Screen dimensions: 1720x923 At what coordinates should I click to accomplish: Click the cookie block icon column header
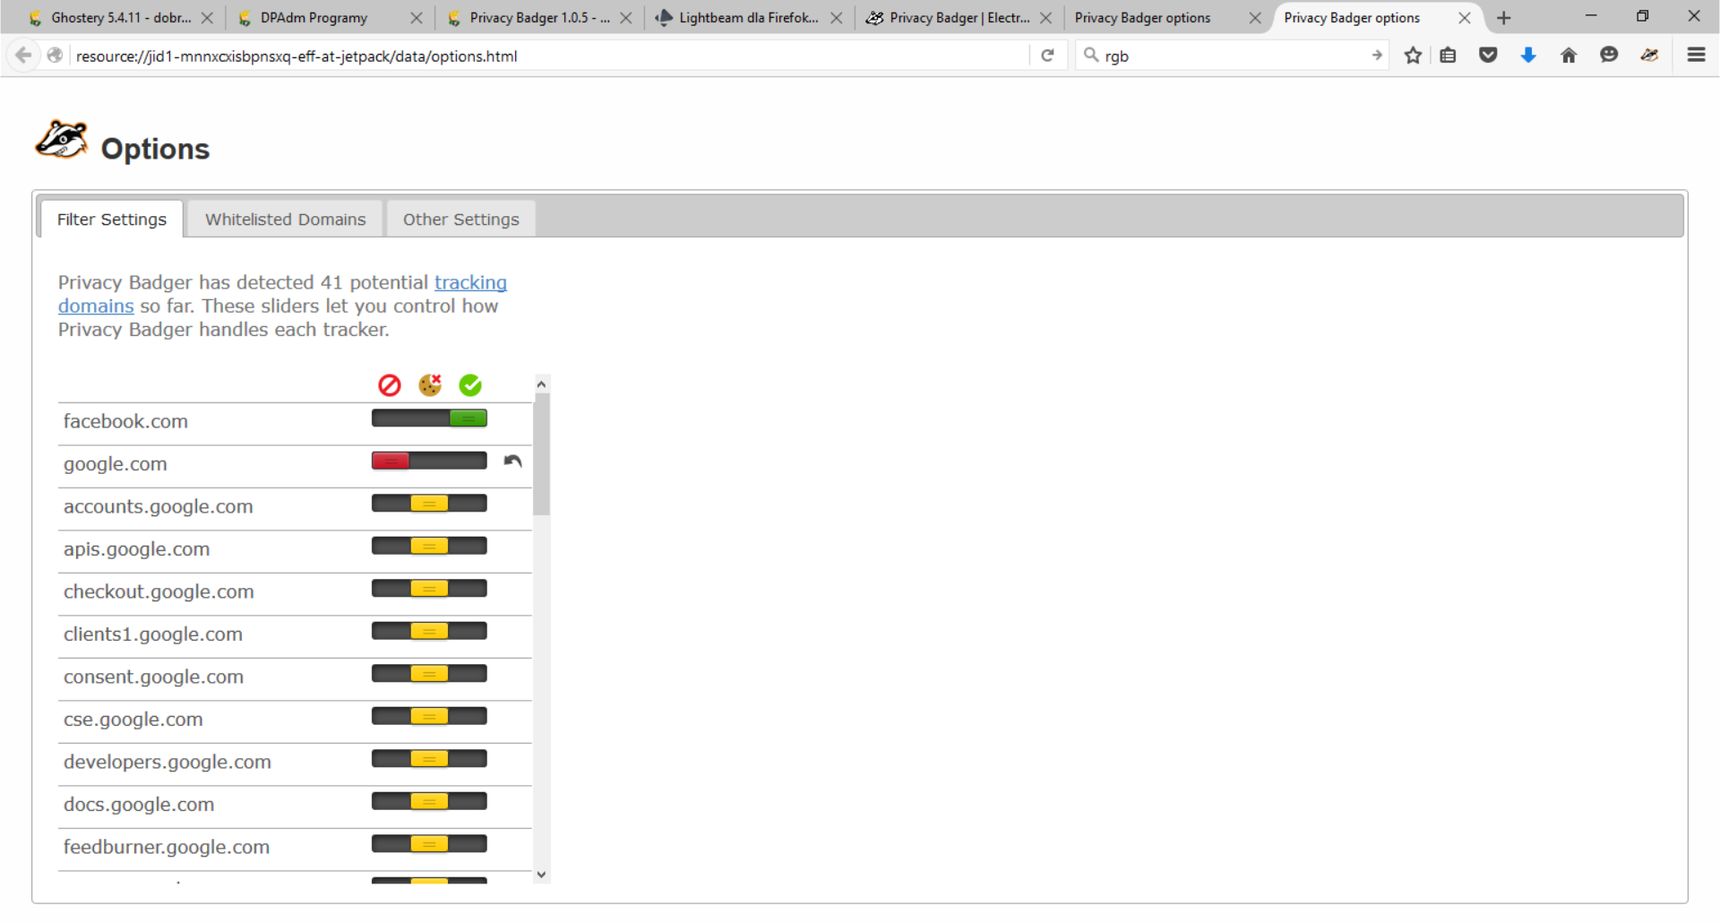point(430,385)
